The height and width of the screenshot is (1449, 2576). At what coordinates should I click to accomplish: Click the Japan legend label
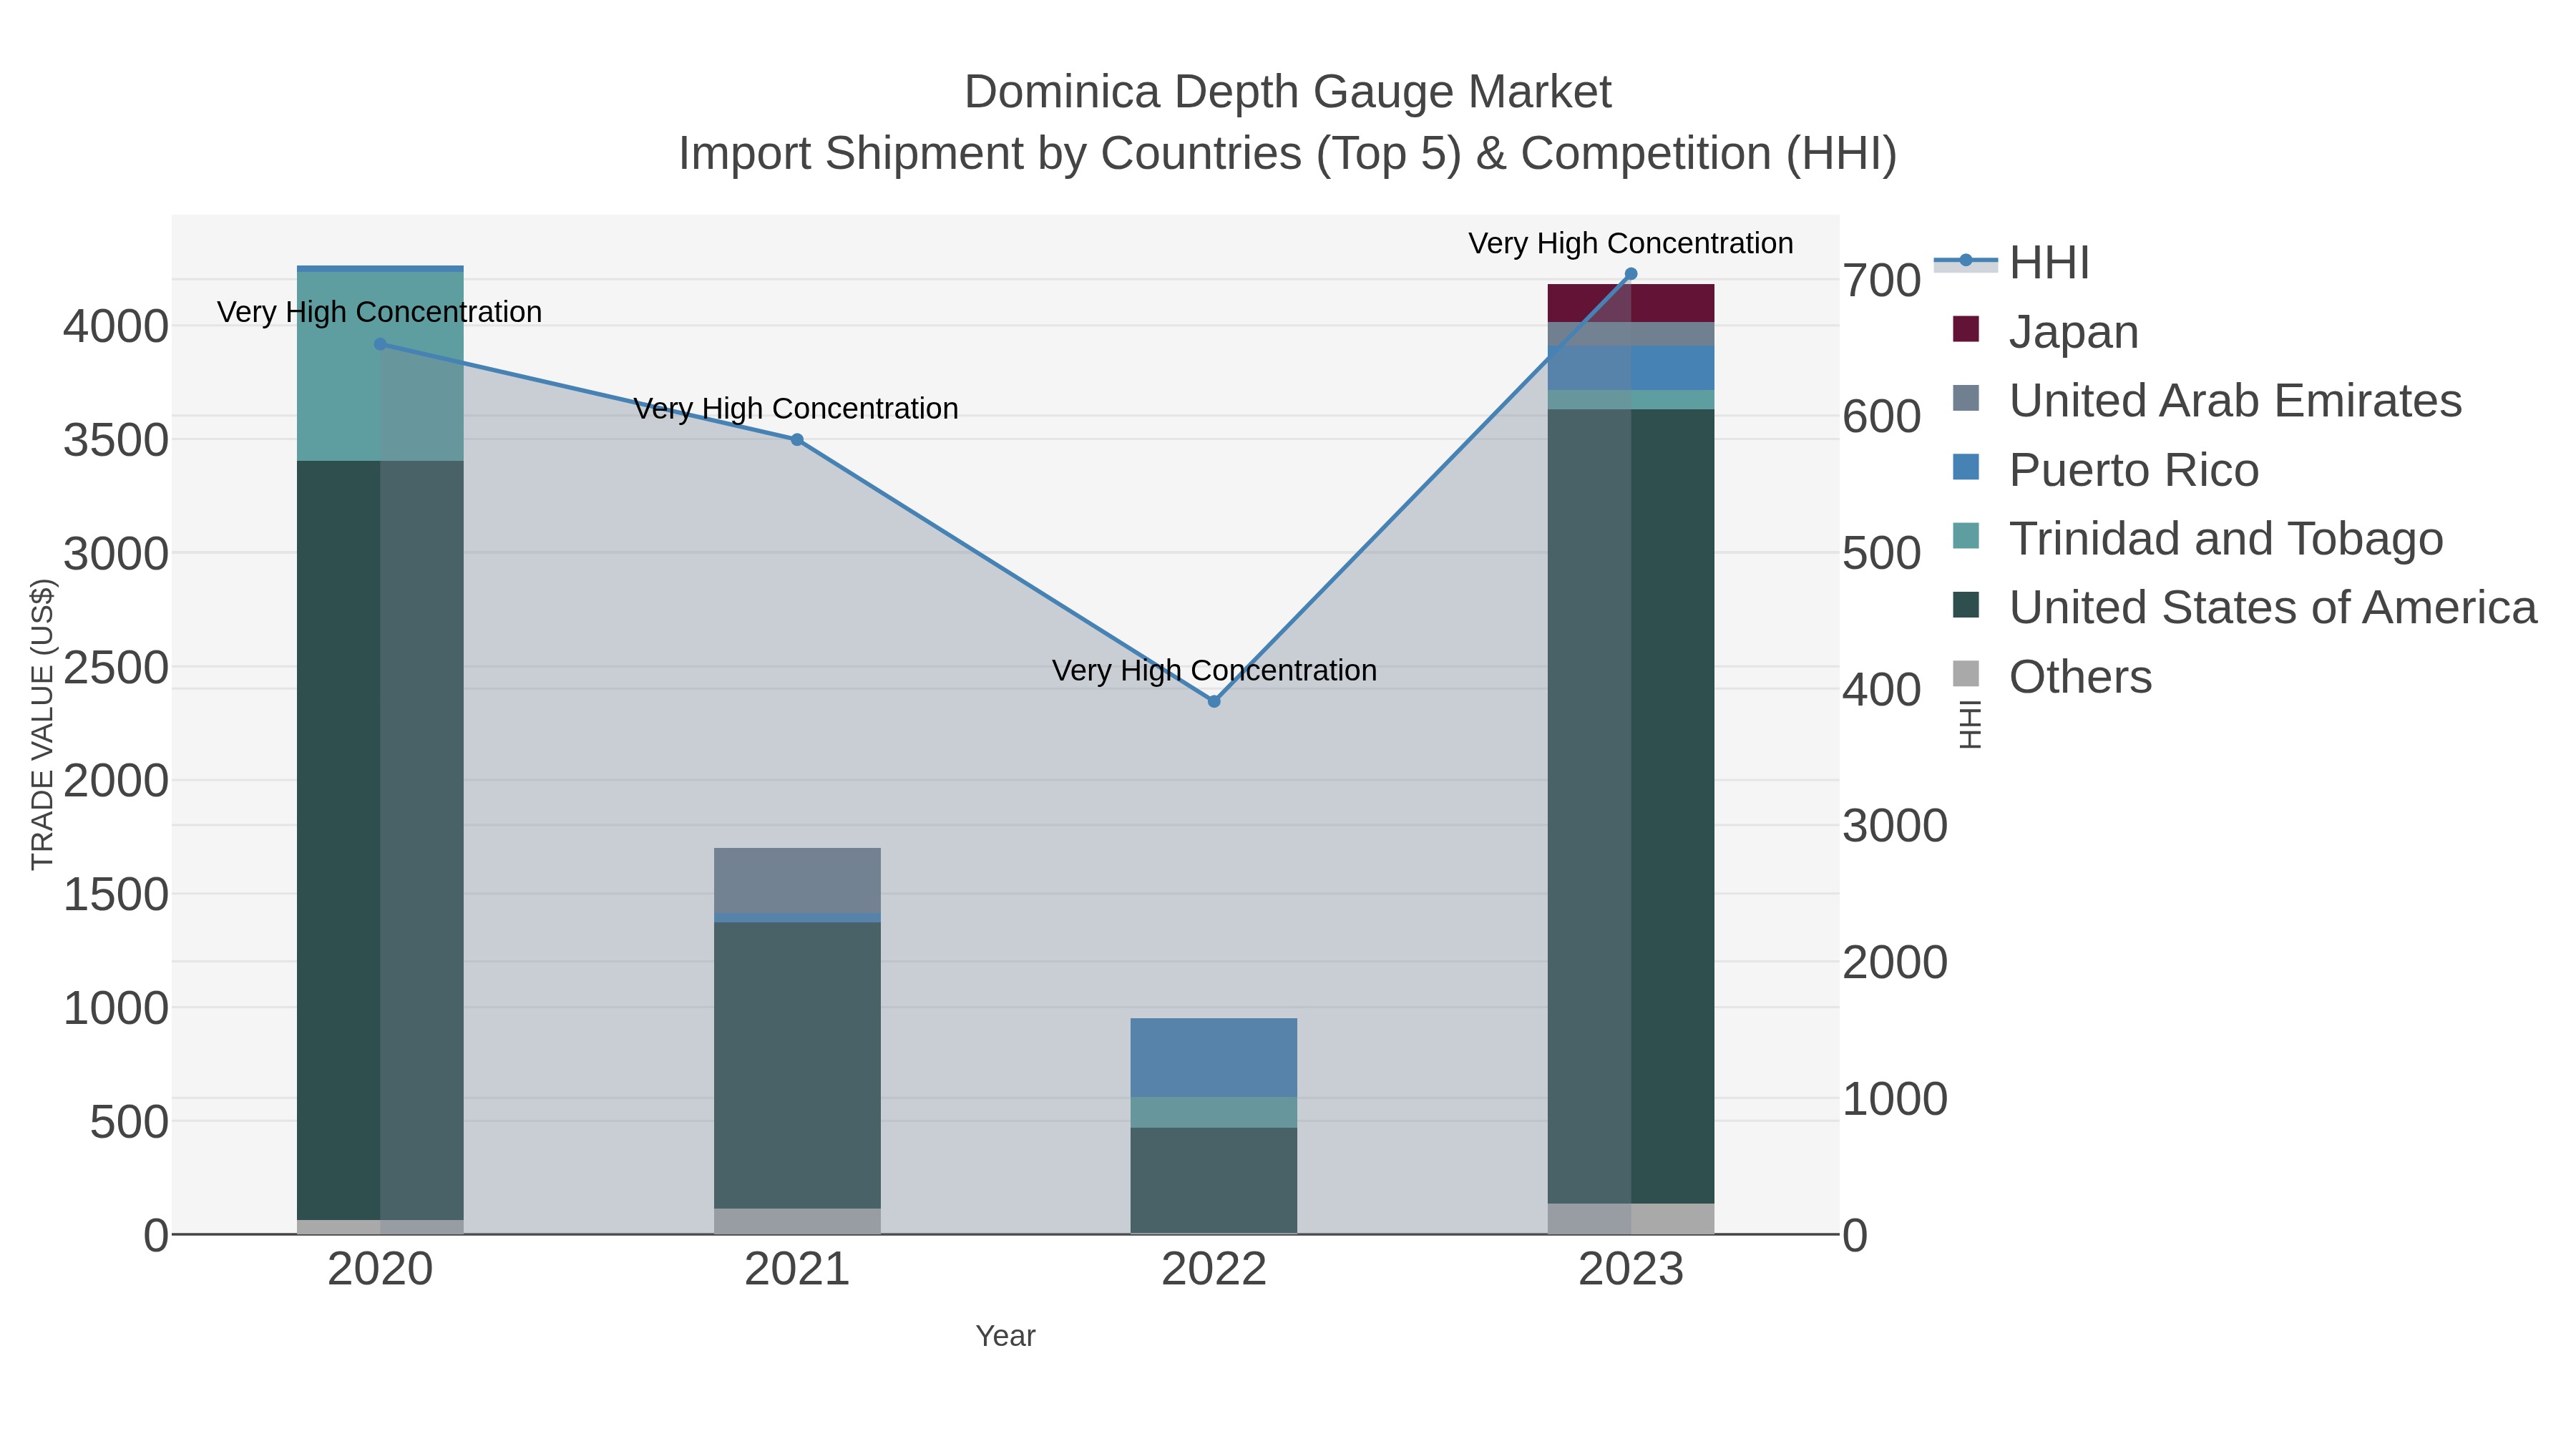point(2074,332)
